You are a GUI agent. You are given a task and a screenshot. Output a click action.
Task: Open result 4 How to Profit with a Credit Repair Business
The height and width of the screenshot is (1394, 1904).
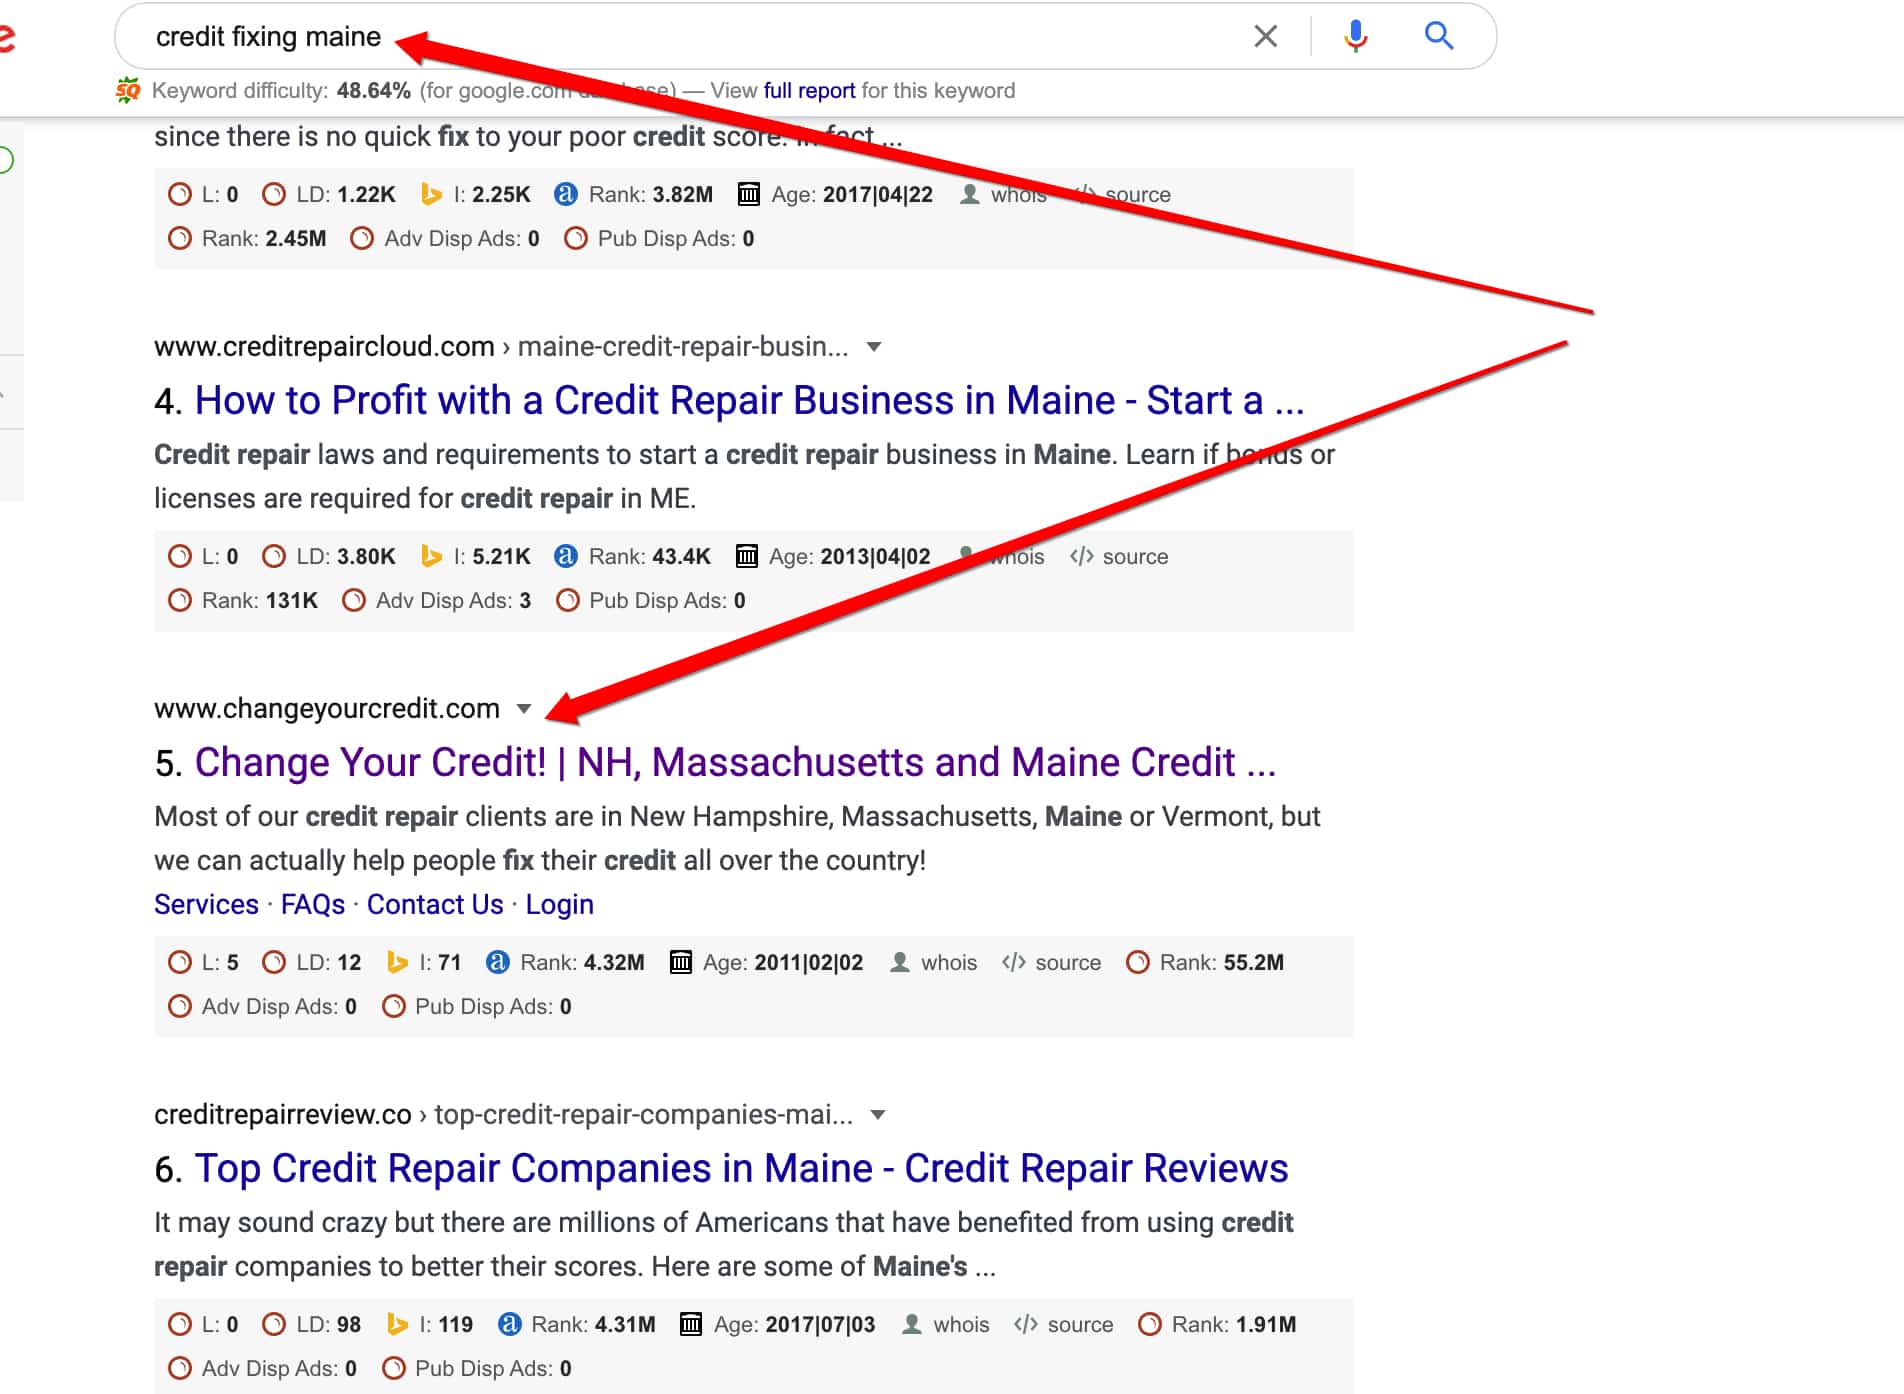pos(749,401)
